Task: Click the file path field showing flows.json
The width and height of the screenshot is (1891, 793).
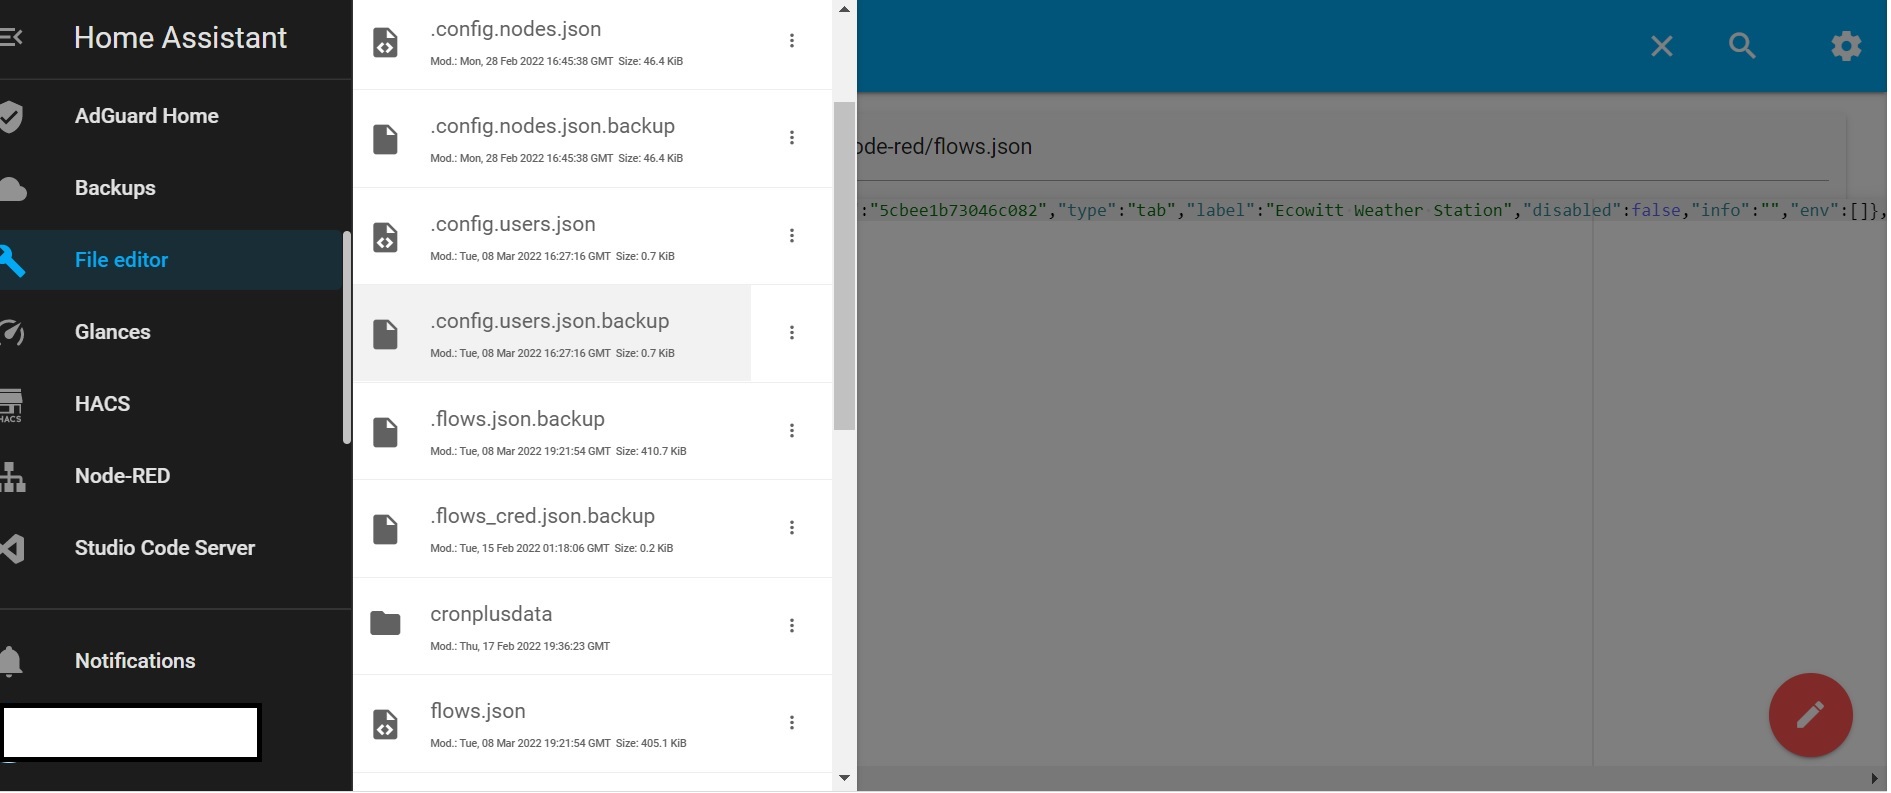Action: (1343, 148)
